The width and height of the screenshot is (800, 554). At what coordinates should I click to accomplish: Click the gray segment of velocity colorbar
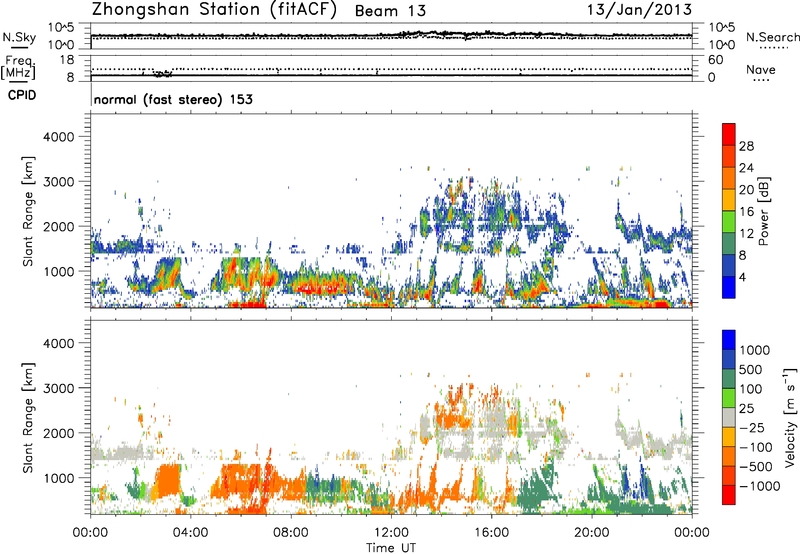[729, 418]
